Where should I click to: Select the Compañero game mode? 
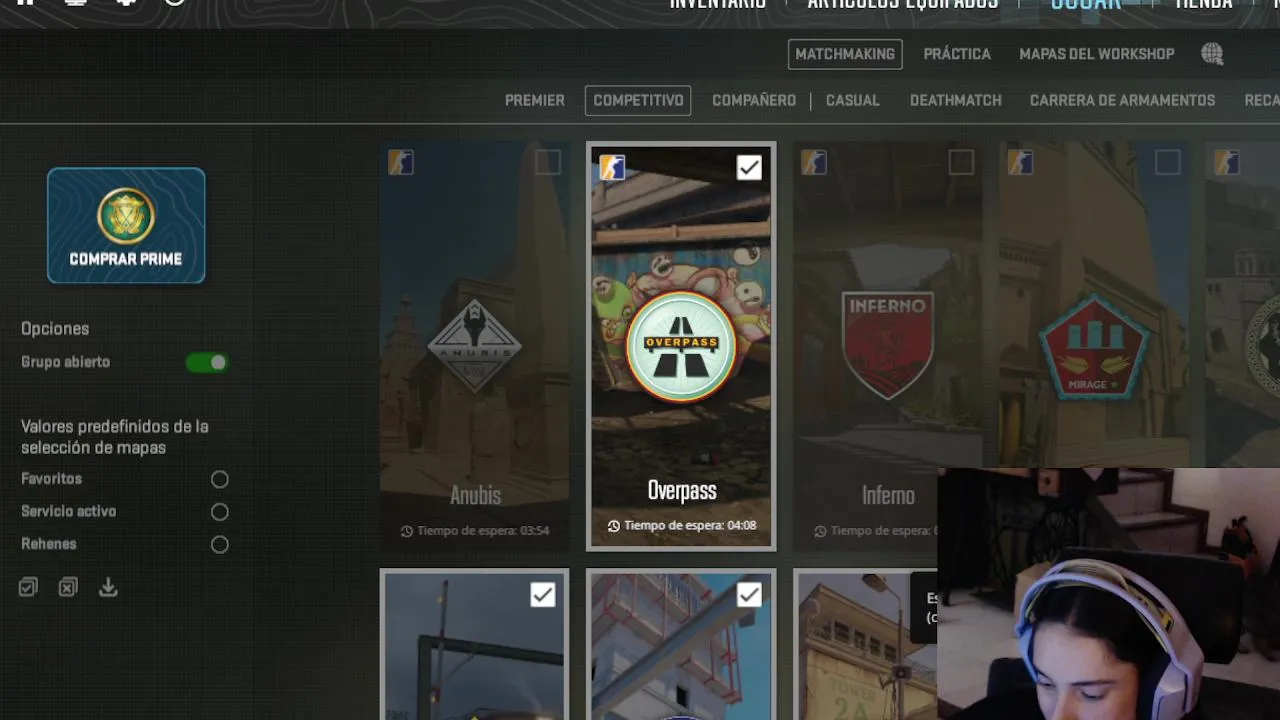click(754, 100)
